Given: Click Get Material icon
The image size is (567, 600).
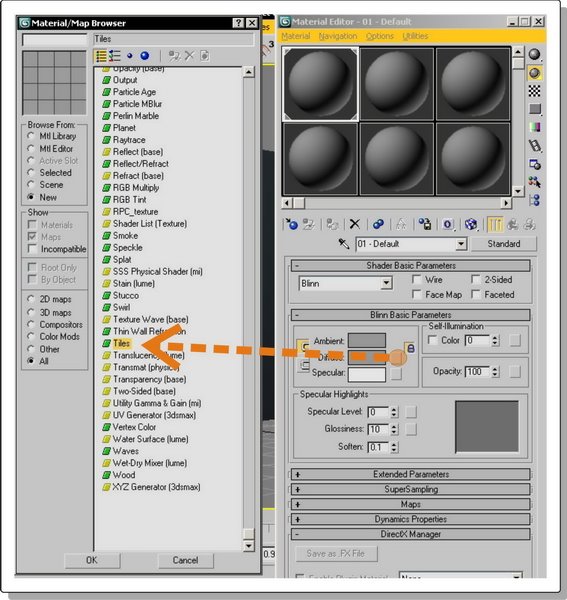Looking at the screenshot, I should pyautogui.click(x=292, y=224).
